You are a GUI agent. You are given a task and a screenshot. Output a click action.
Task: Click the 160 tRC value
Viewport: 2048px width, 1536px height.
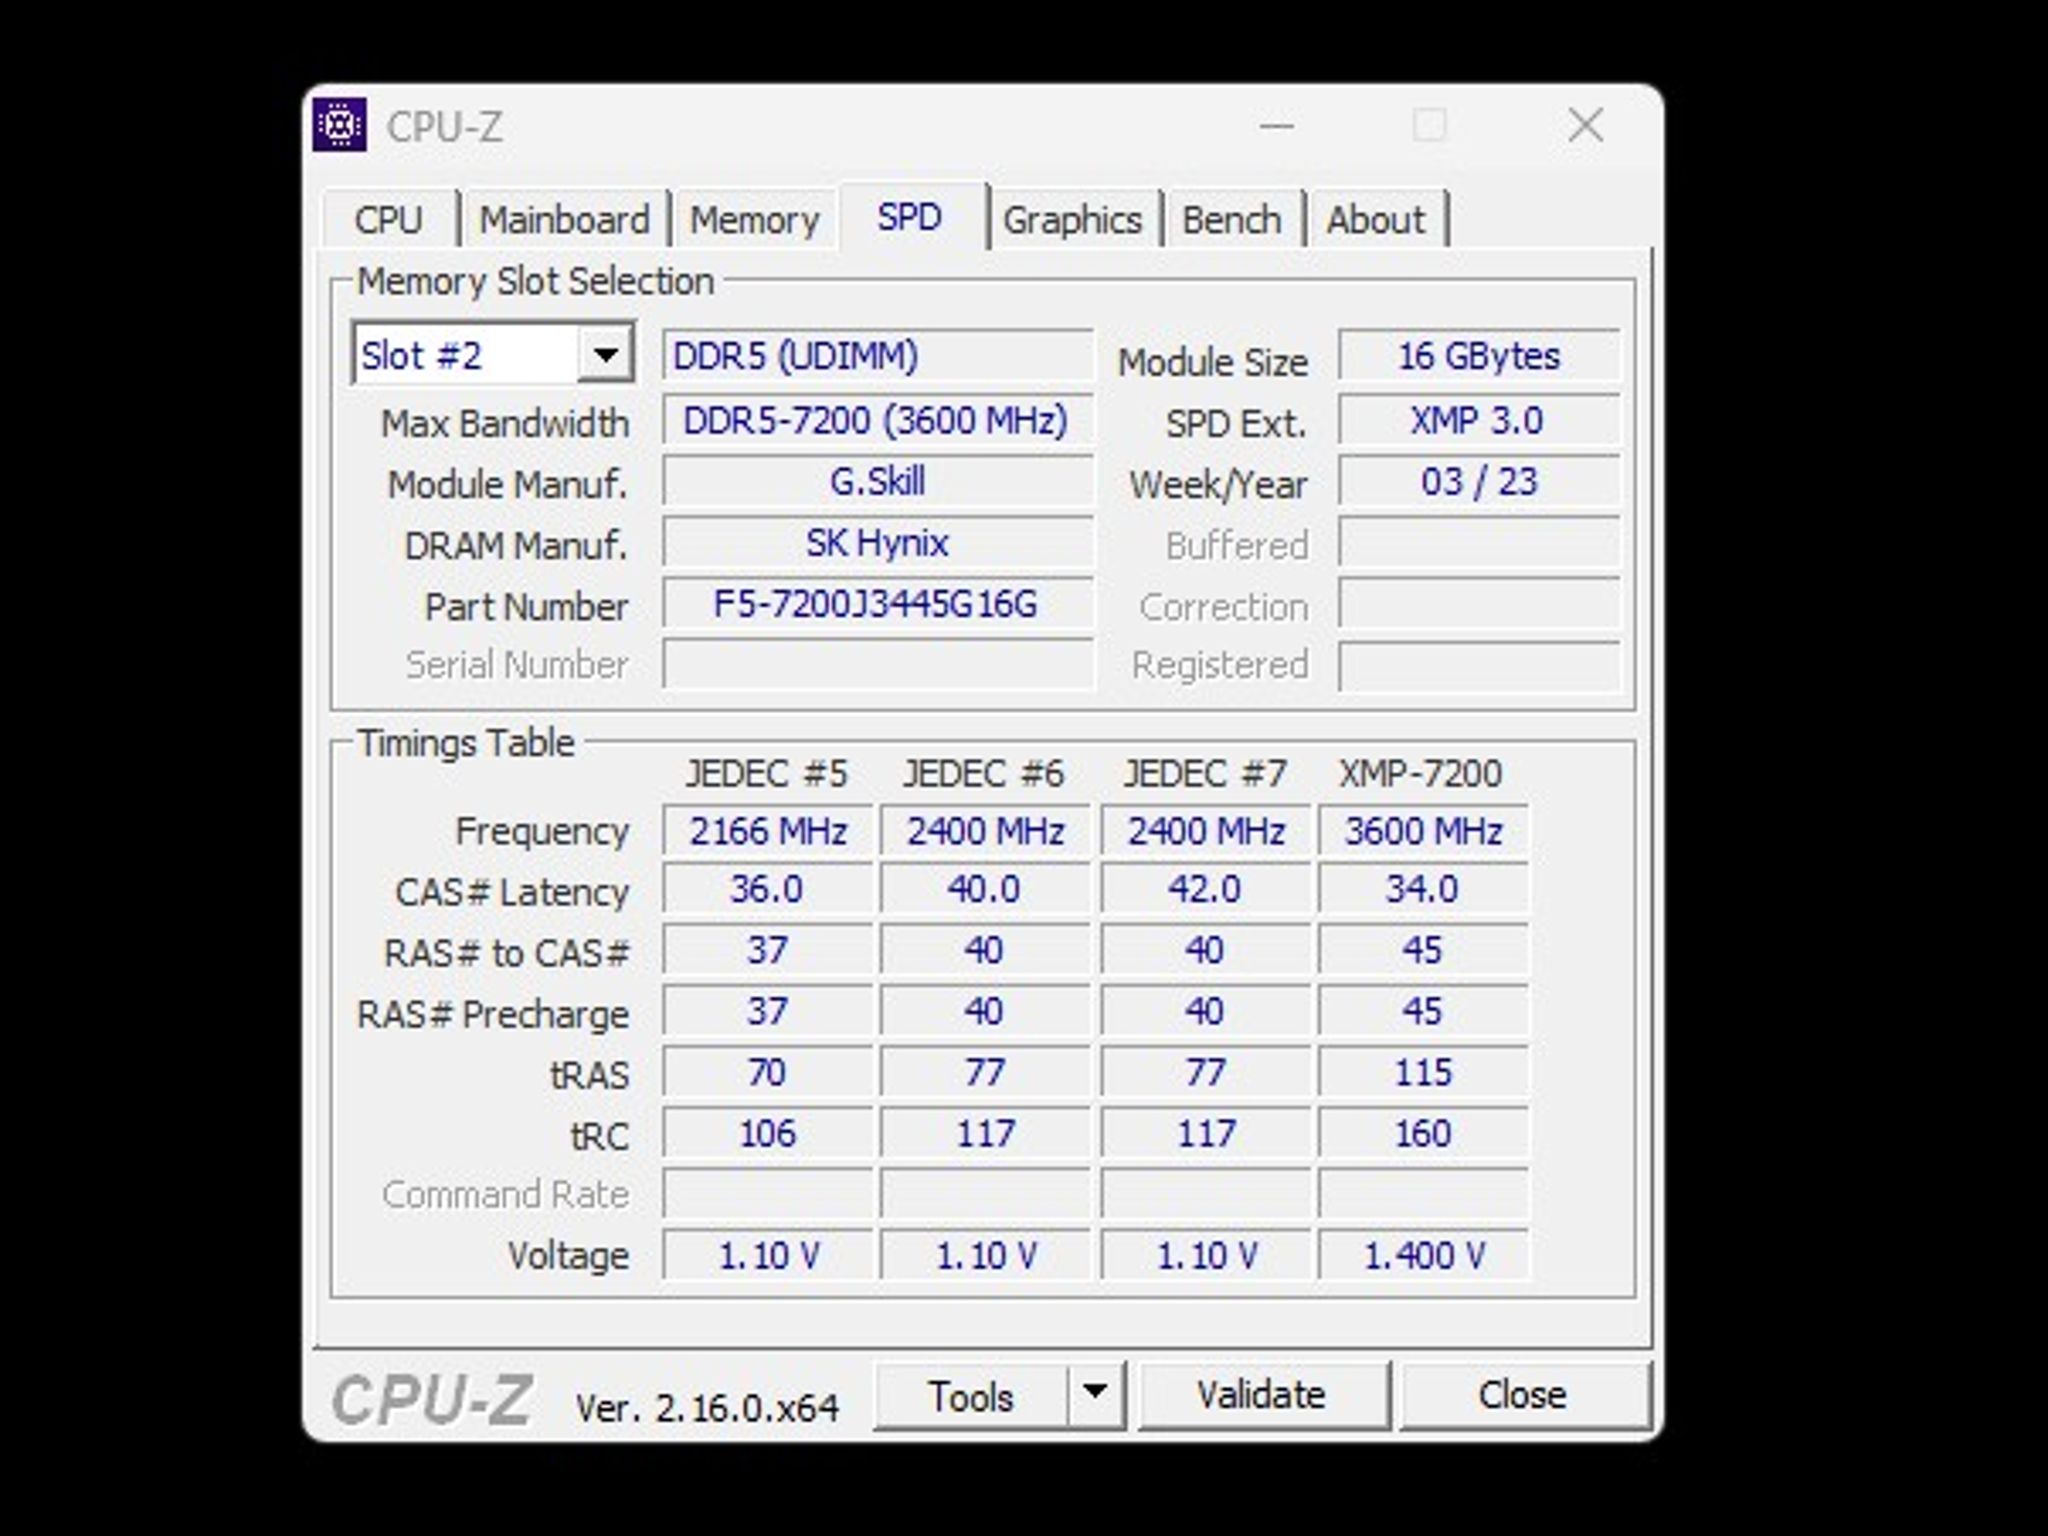[1423, 1133]
